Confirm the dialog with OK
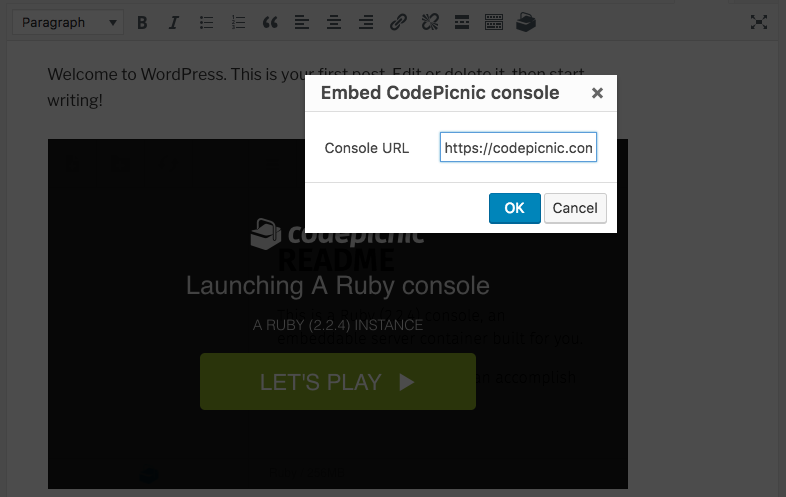 tap(515, 208)
